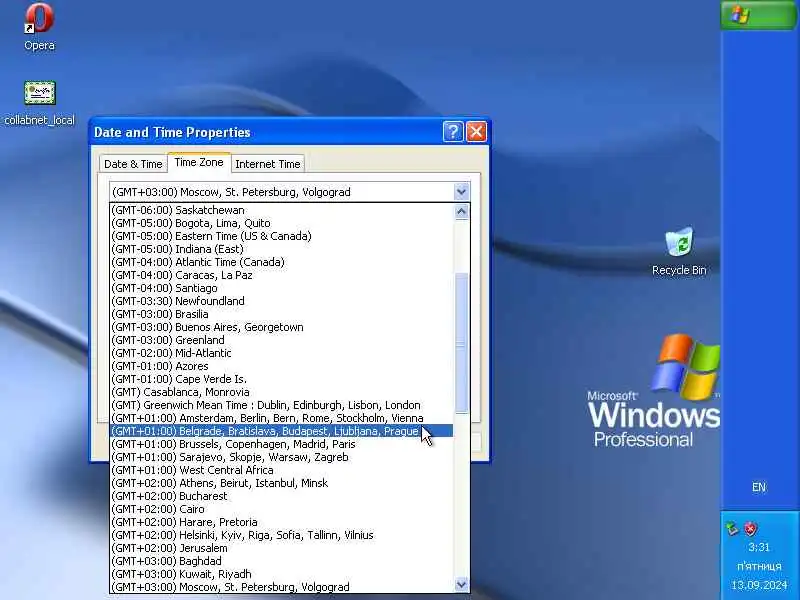Select Amsterdam, Berlin, Bern, Rome zone
800x600 pixels.
pos(282,418)
